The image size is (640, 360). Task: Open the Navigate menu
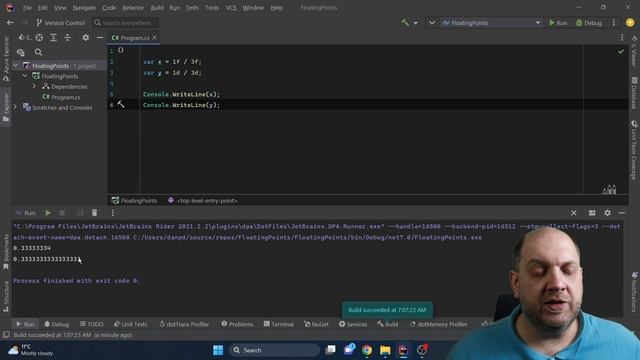tap(84, 8)
